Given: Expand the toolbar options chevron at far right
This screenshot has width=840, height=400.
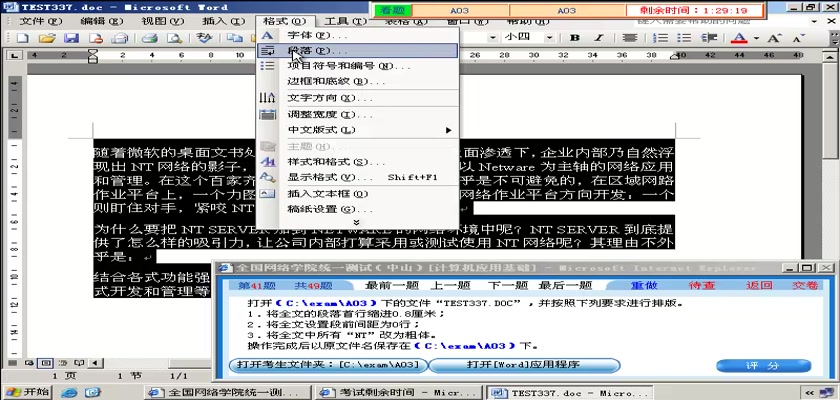Looking at the screenshot, I should (833, 38).
